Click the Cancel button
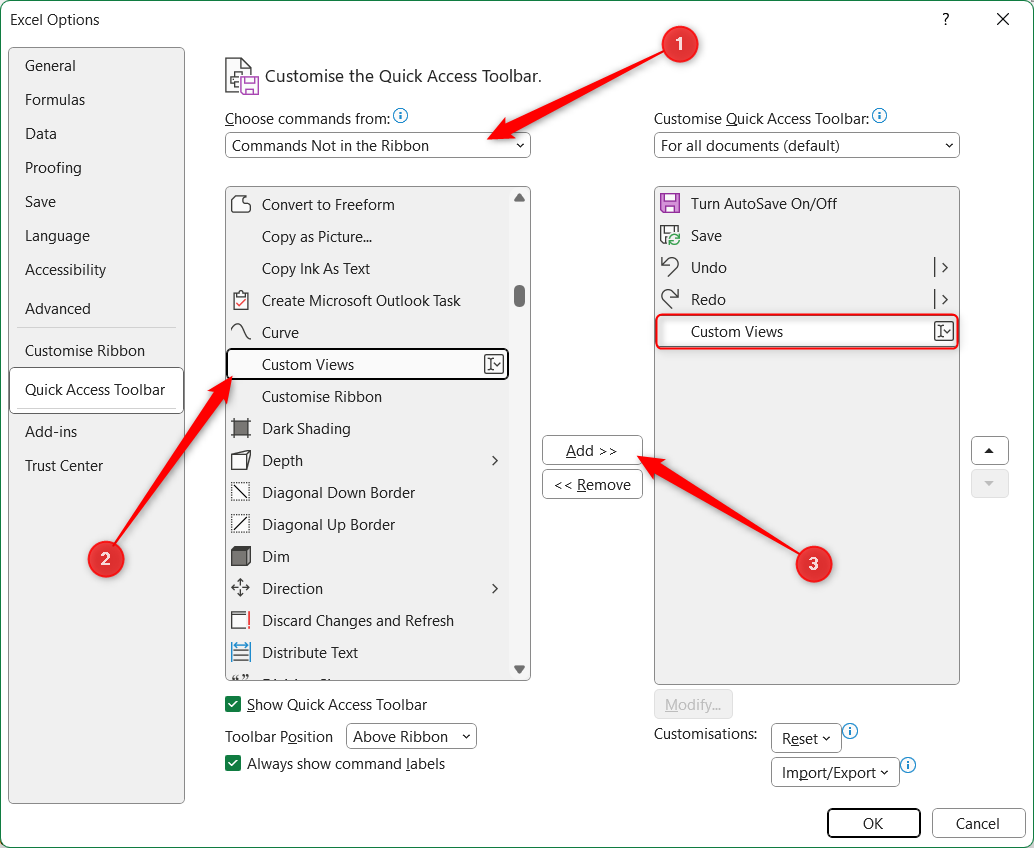 click(x=978, y=824)
